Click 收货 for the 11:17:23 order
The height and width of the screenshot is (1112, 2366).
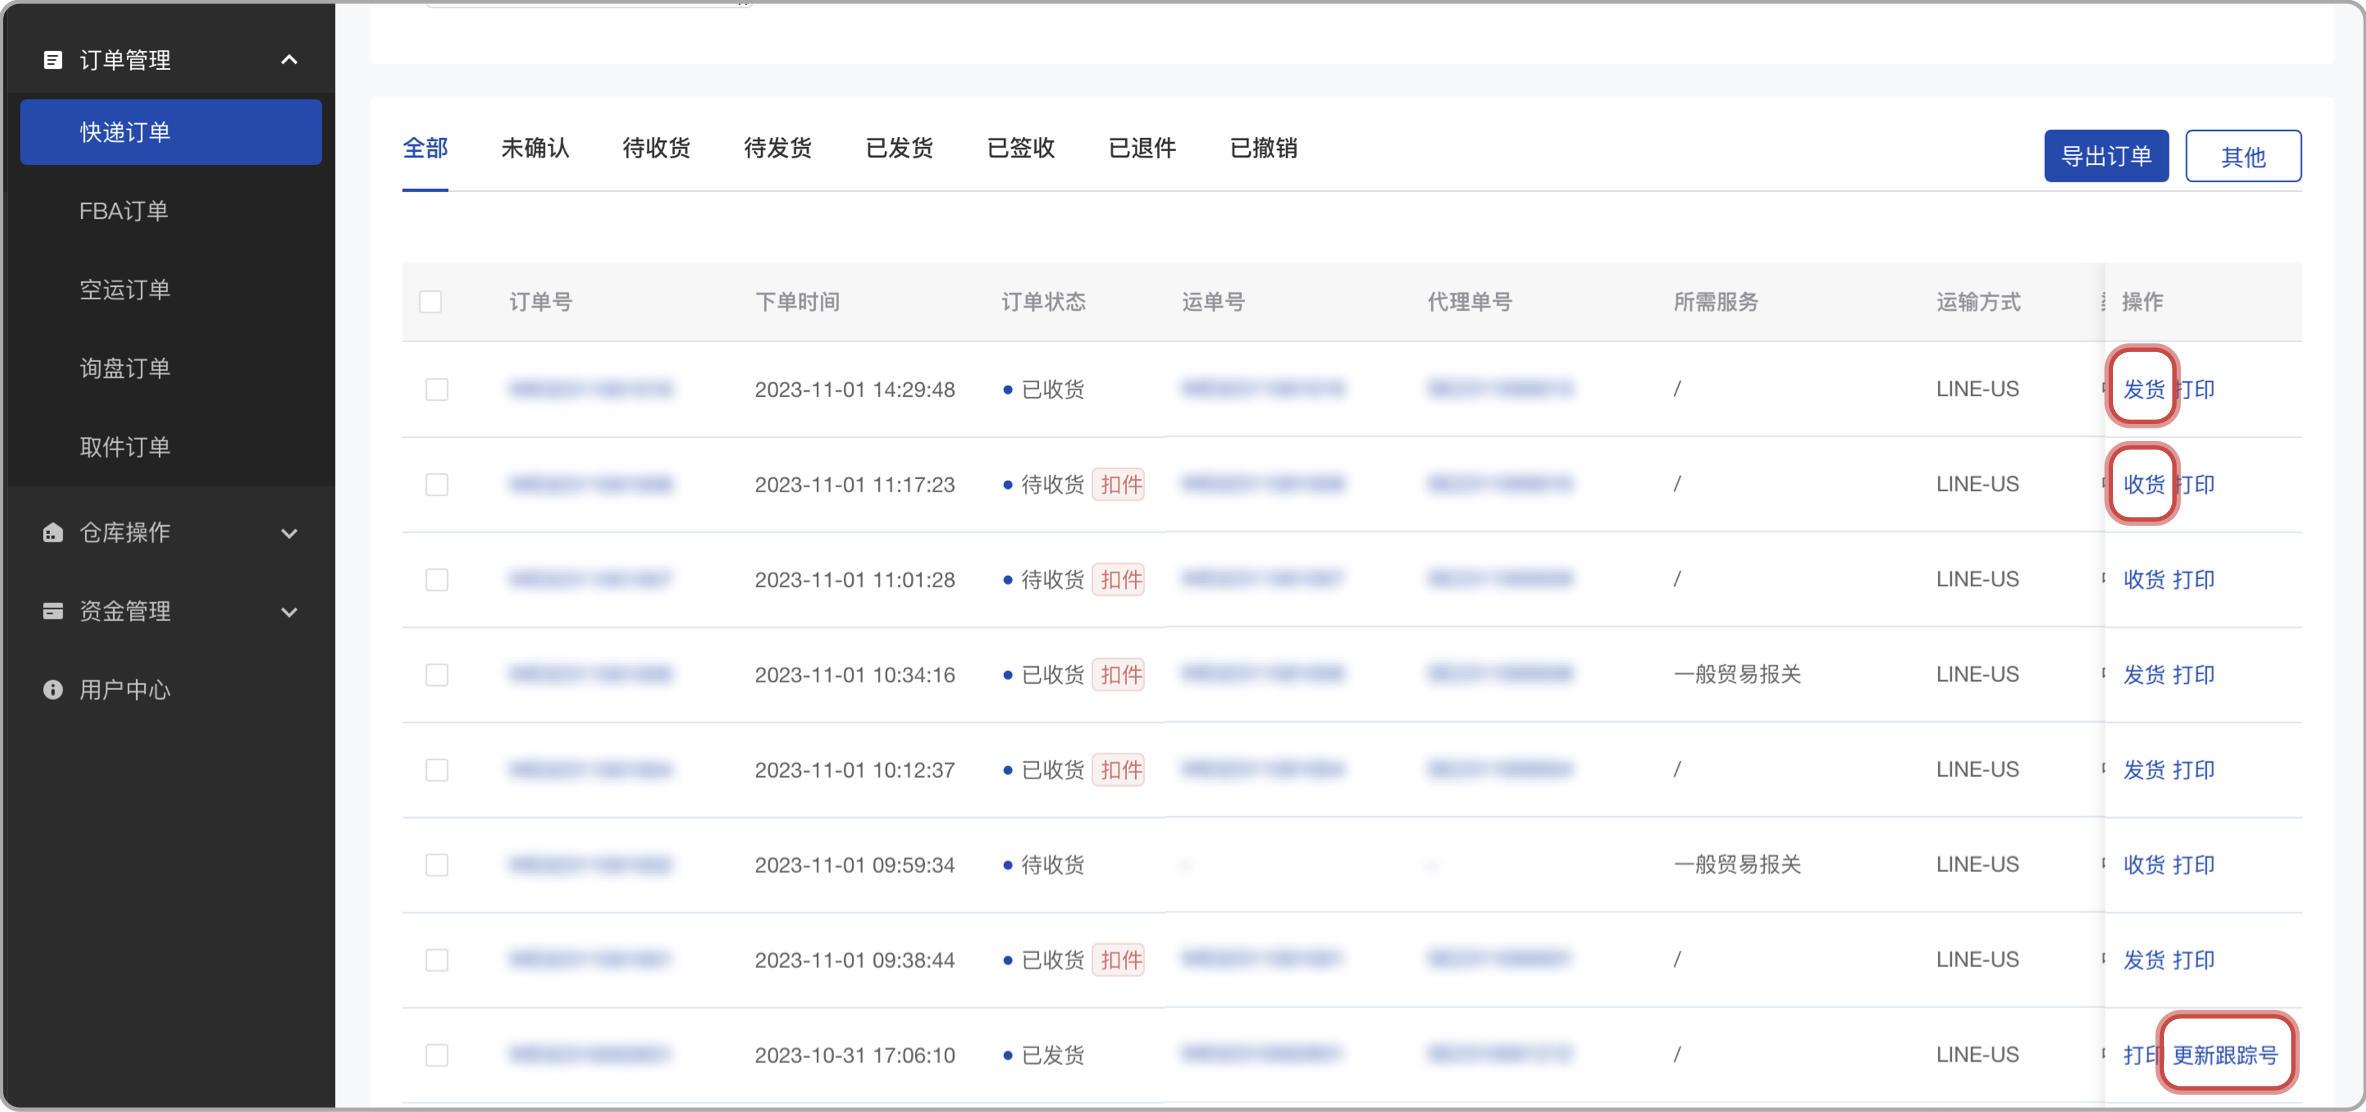pos(2143,484)
